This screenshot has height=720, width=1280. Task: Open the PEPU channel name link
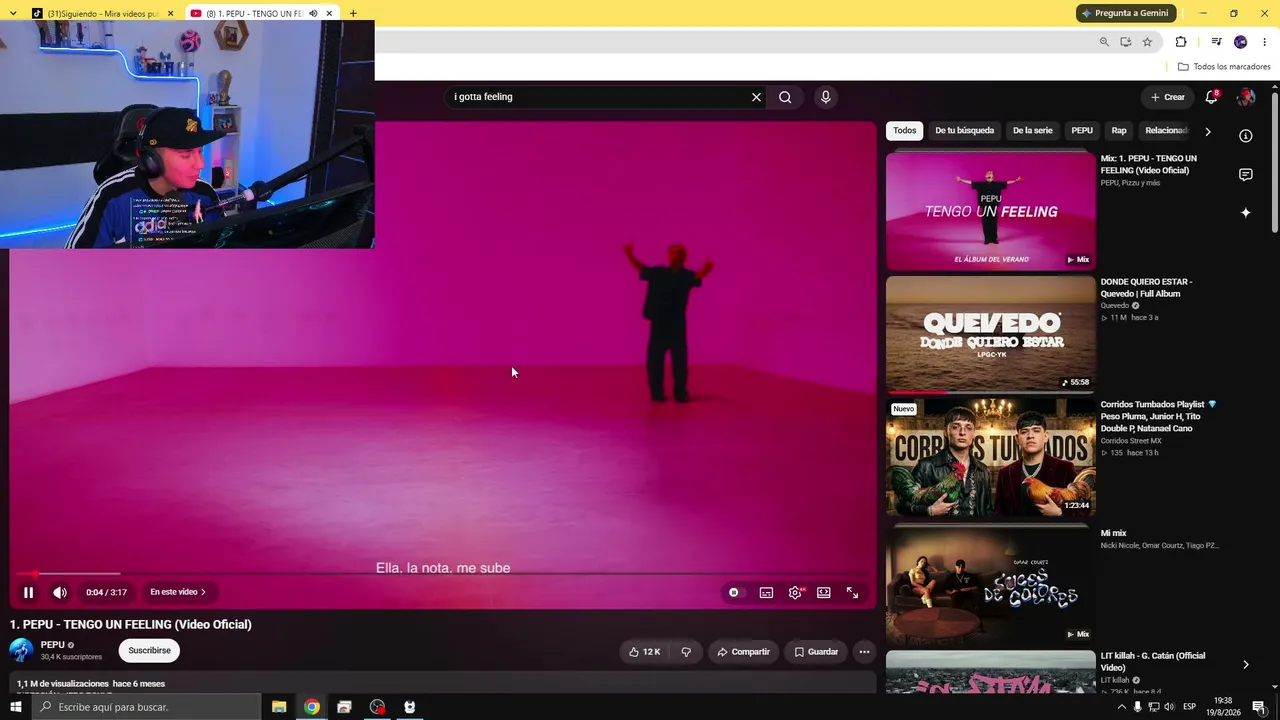[x=53, y=645]
